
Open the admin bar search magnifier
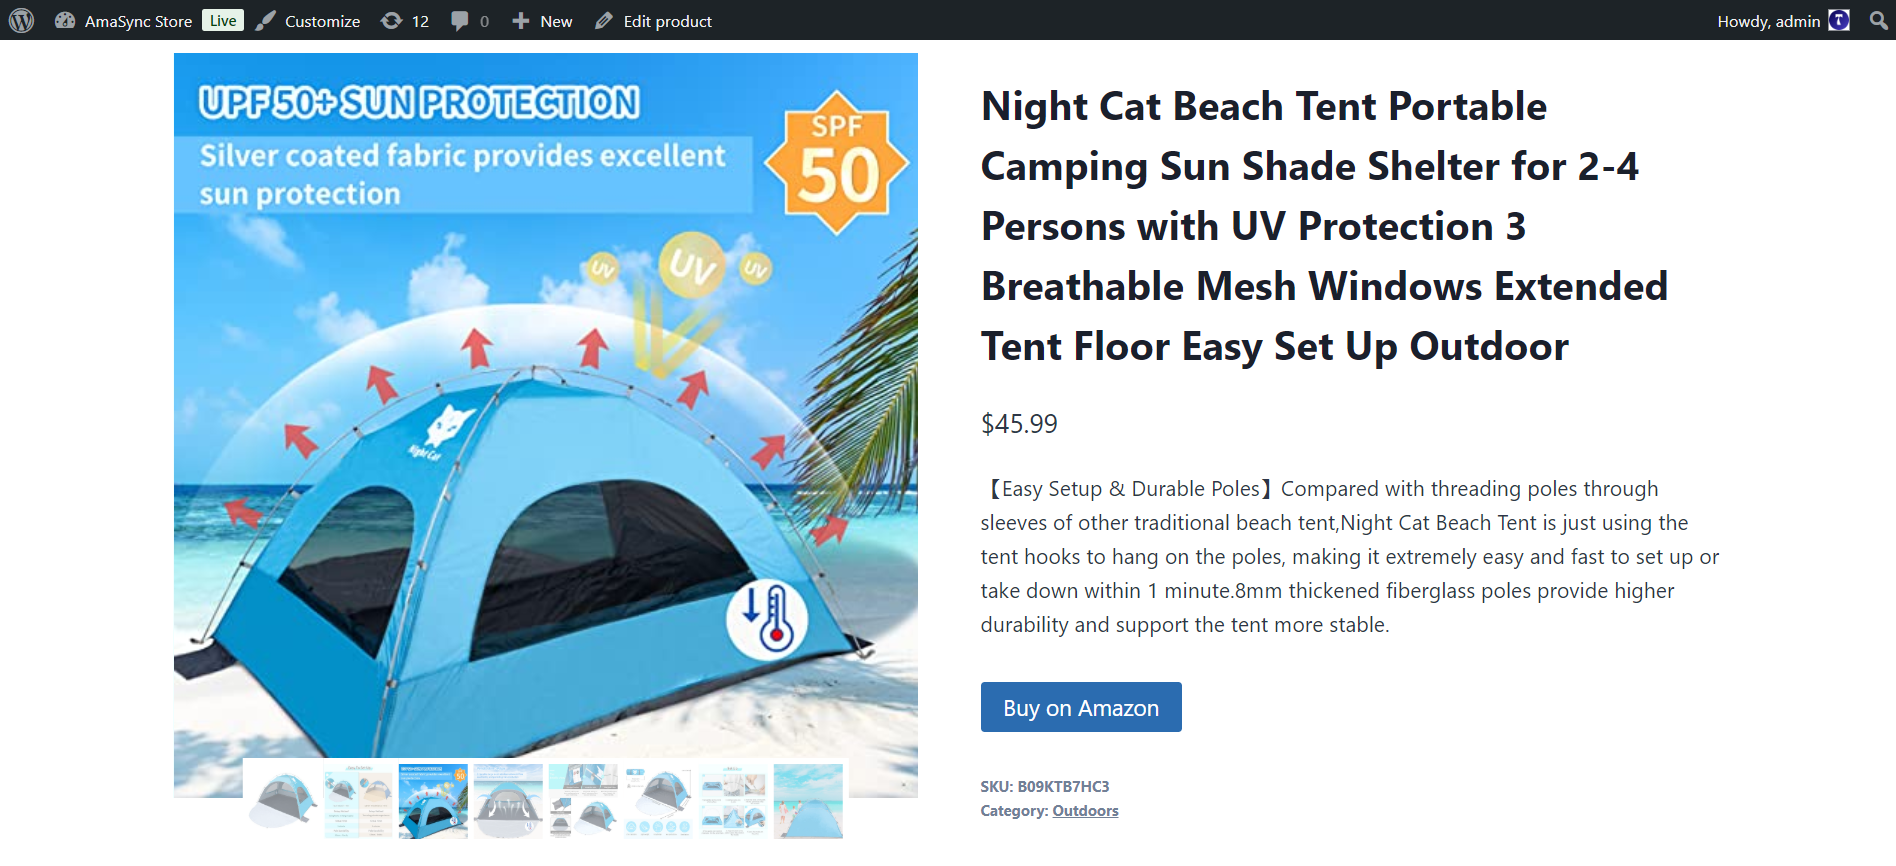pos(1878,21)
